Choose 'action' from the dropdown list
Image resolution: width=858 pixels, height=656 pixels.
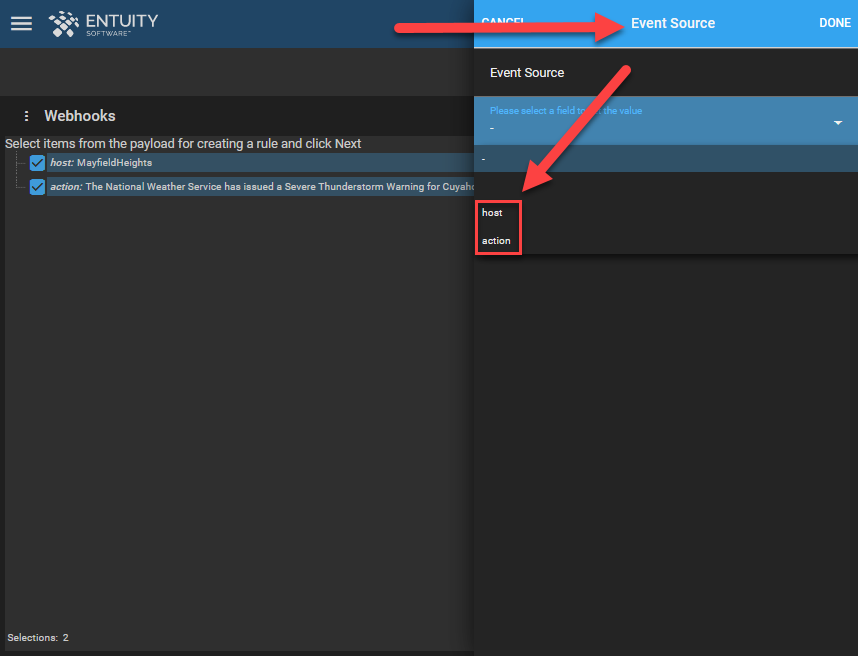[496, 241]
